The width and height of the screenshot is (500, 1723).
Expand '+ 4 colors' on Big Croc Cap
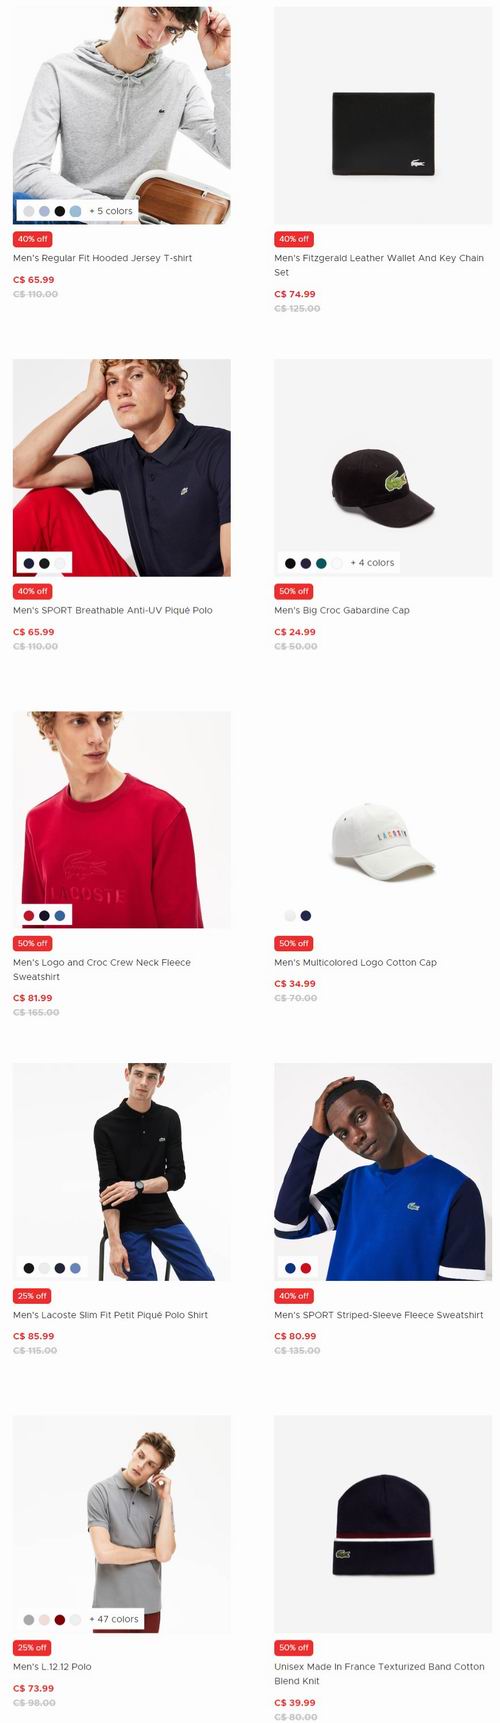pyautogui.click(x=372, y=563)
